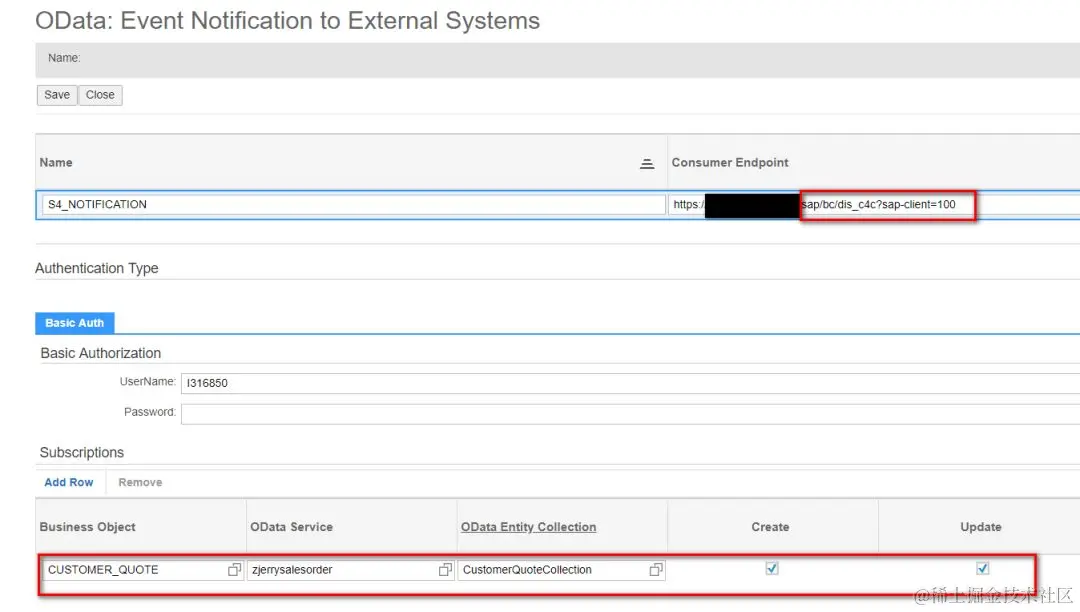This screenshot has width=1080, height=612.
Task: Focus the Password input field
Action: pos(630,413)
